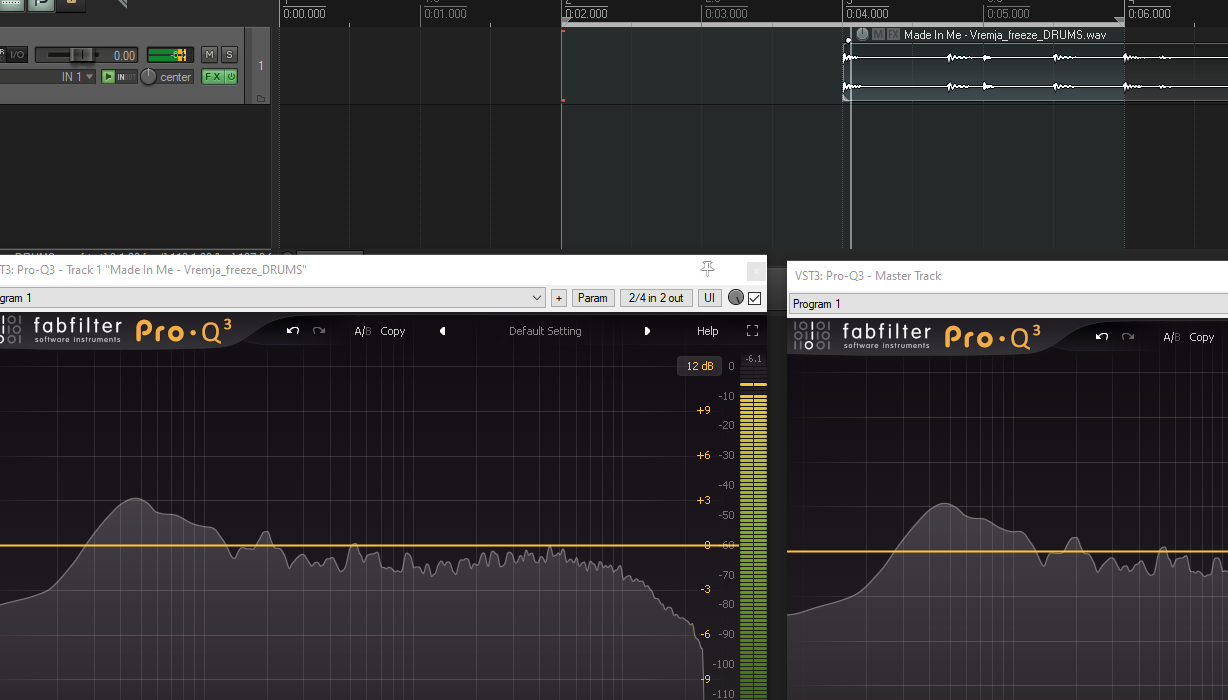Viewport: 1228px width, 700px height.
Task: Click the 0:02.000 mark on the timeline ruler
Action: click(586, 13)
